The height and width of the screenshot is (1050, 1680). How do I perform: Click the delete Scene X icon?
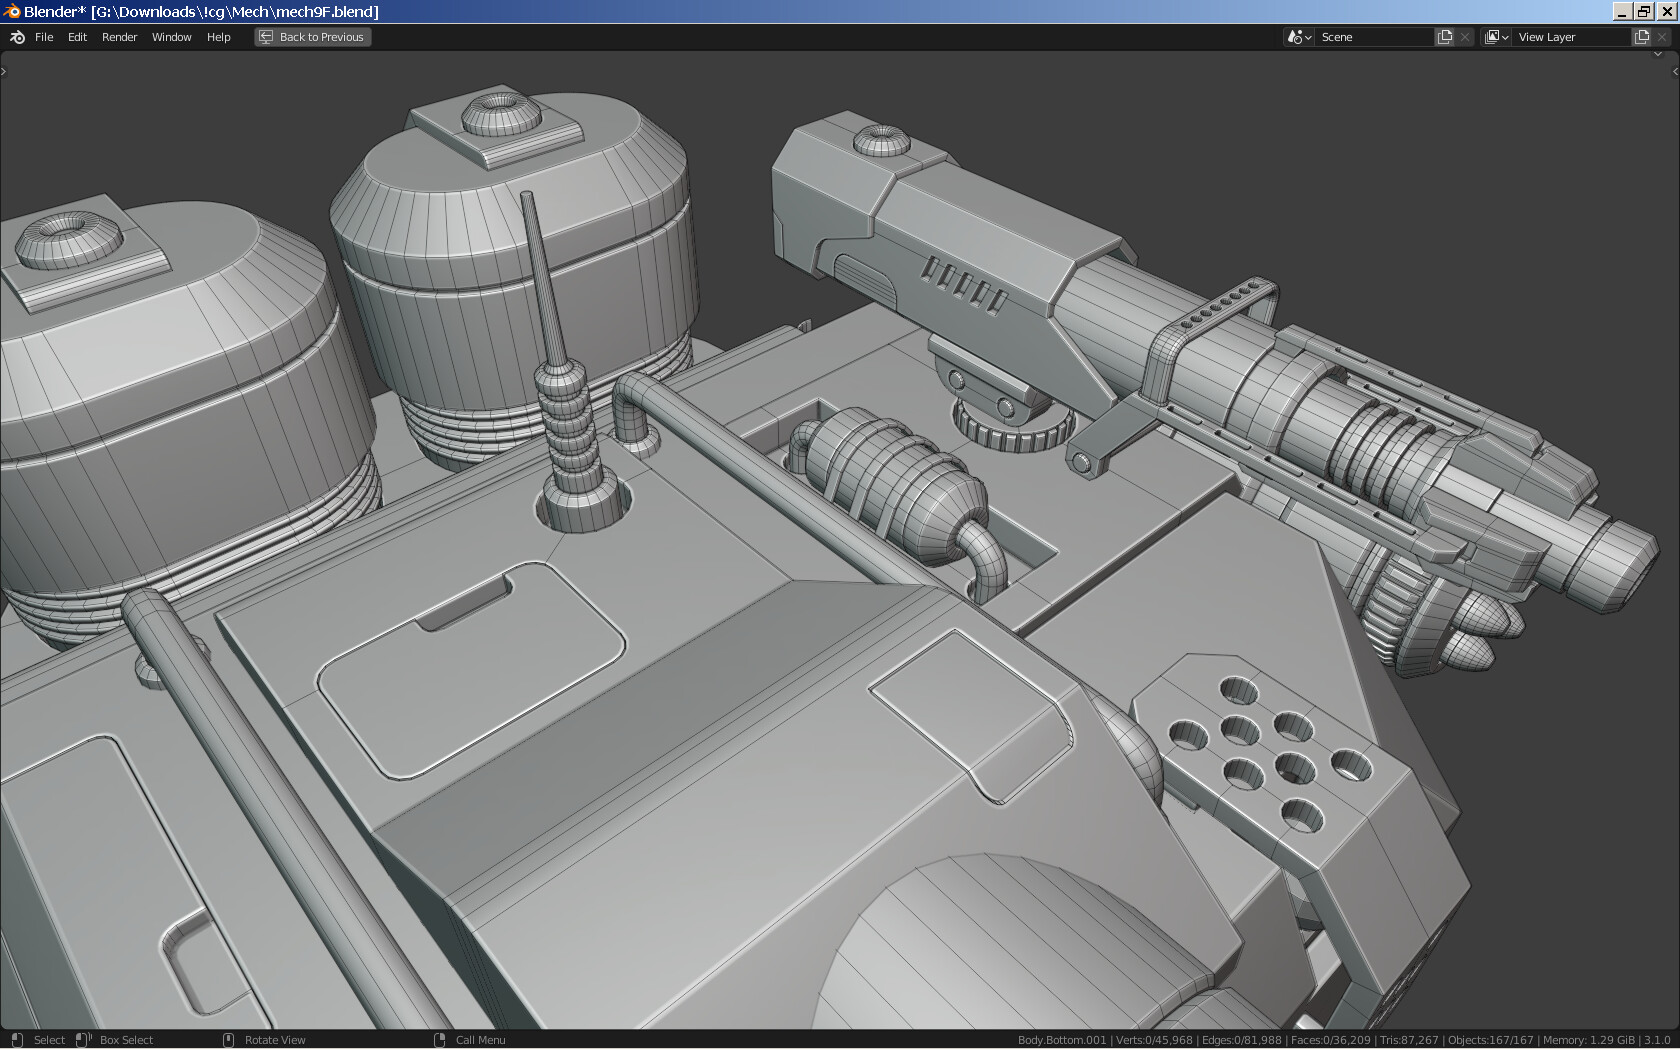[x=1465, y=37]
